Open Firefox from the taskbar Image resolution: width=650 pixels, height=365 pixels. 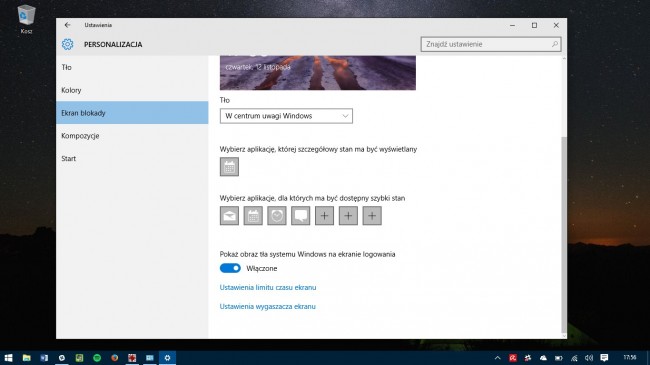point(114,358)
